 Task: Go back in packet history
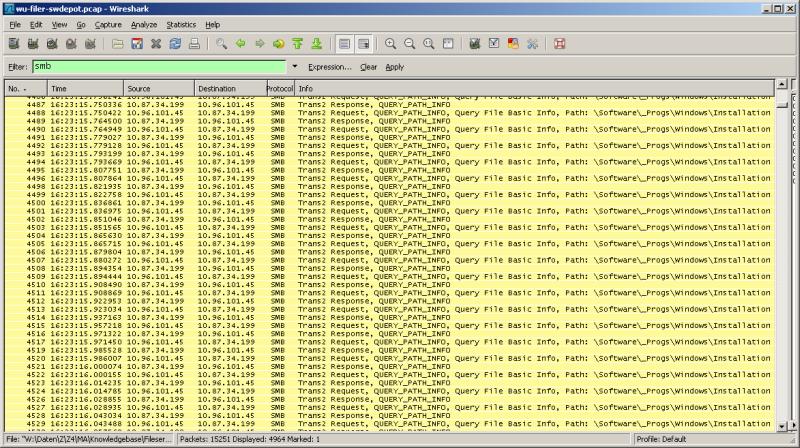click(x=240, y=44)
